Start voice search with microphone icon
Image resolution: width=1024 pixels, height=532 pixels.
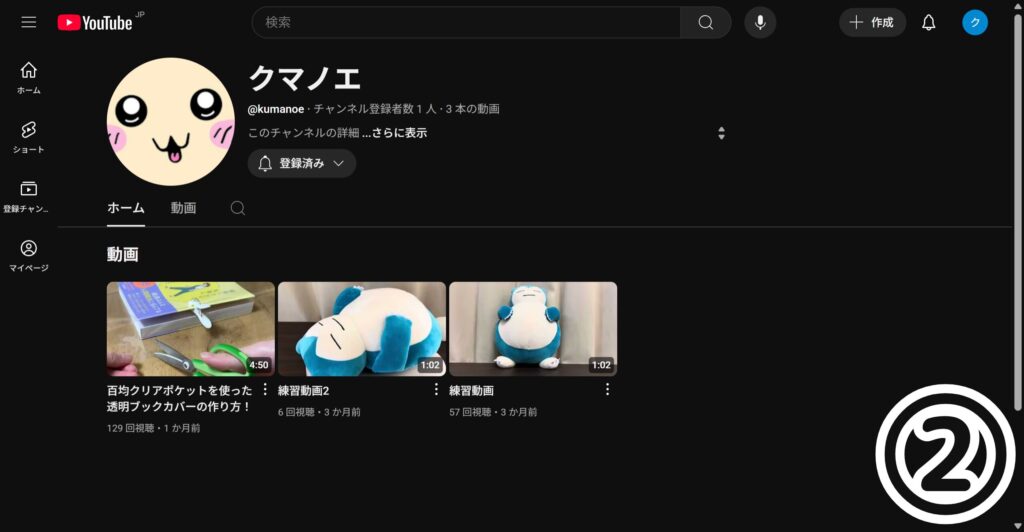tap(760, 22)
